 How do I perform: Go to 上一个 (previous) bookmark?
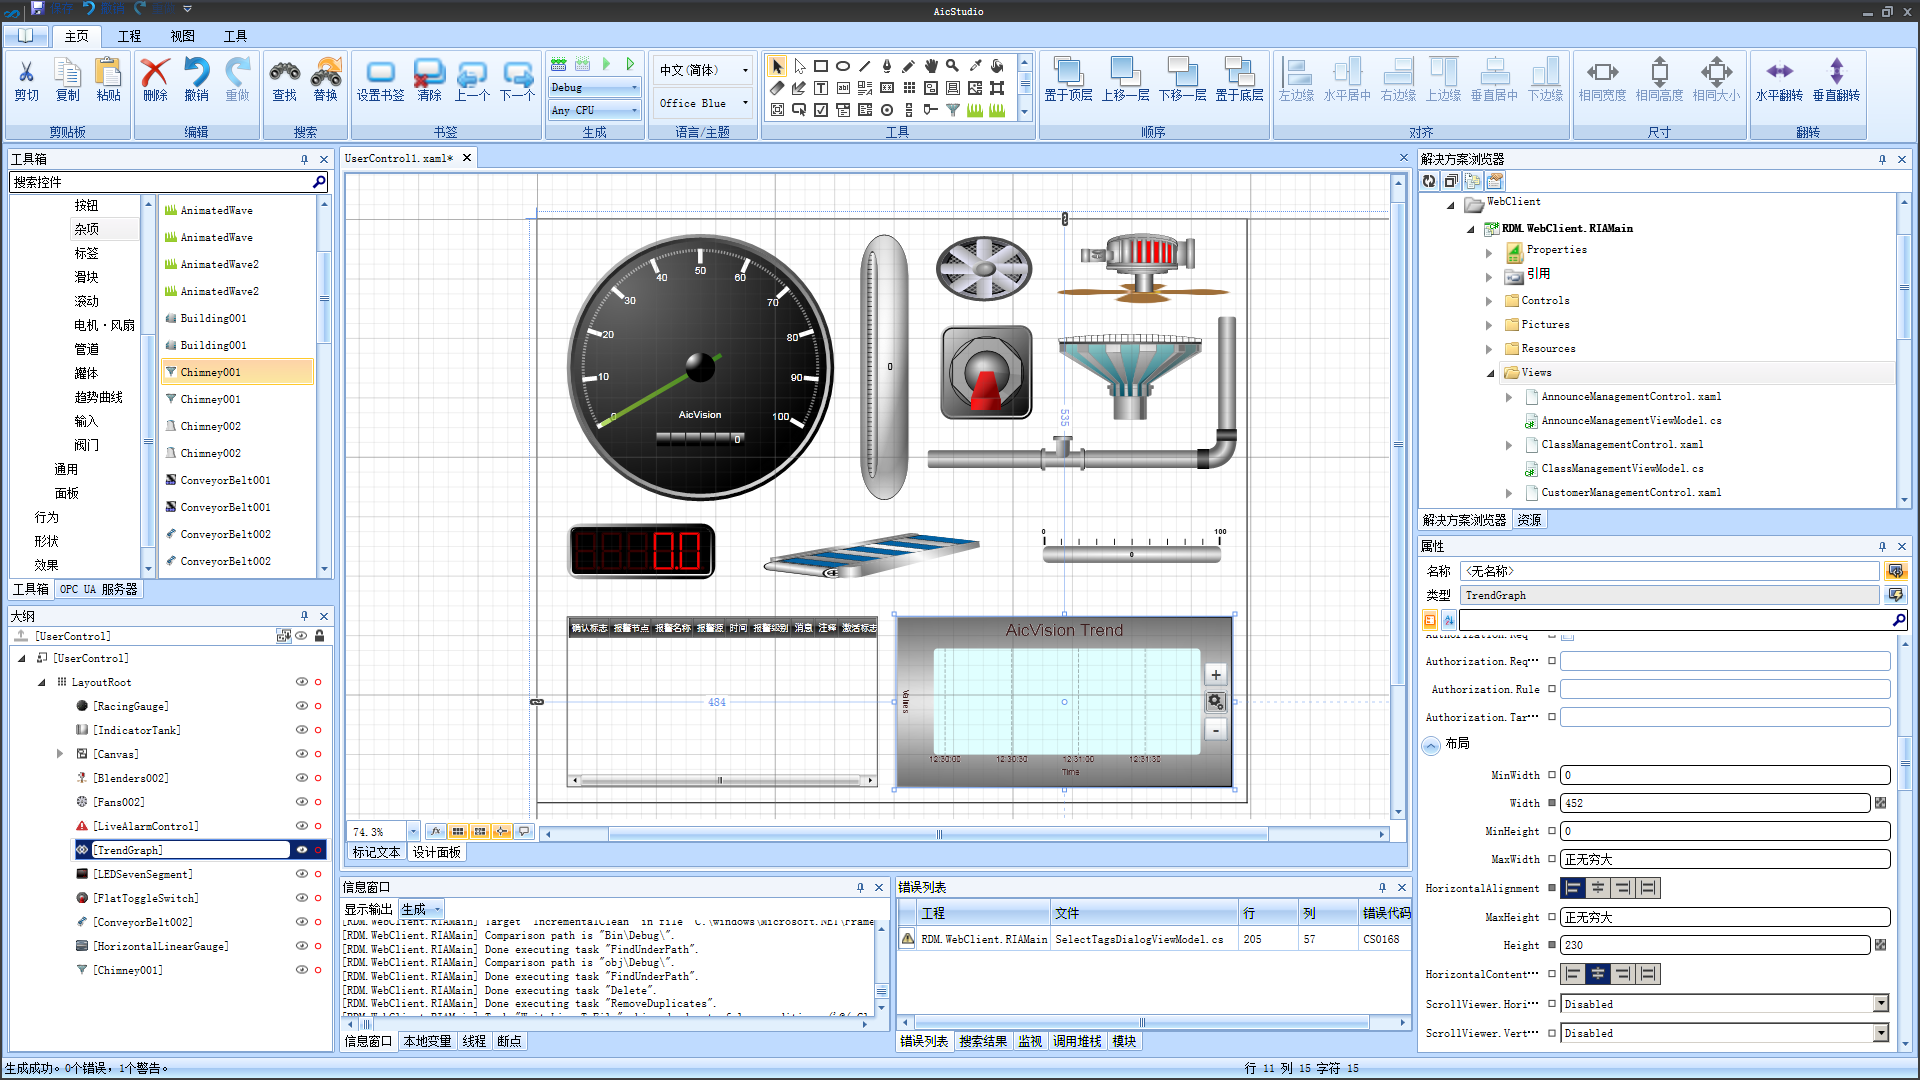[x=472, y=74]
